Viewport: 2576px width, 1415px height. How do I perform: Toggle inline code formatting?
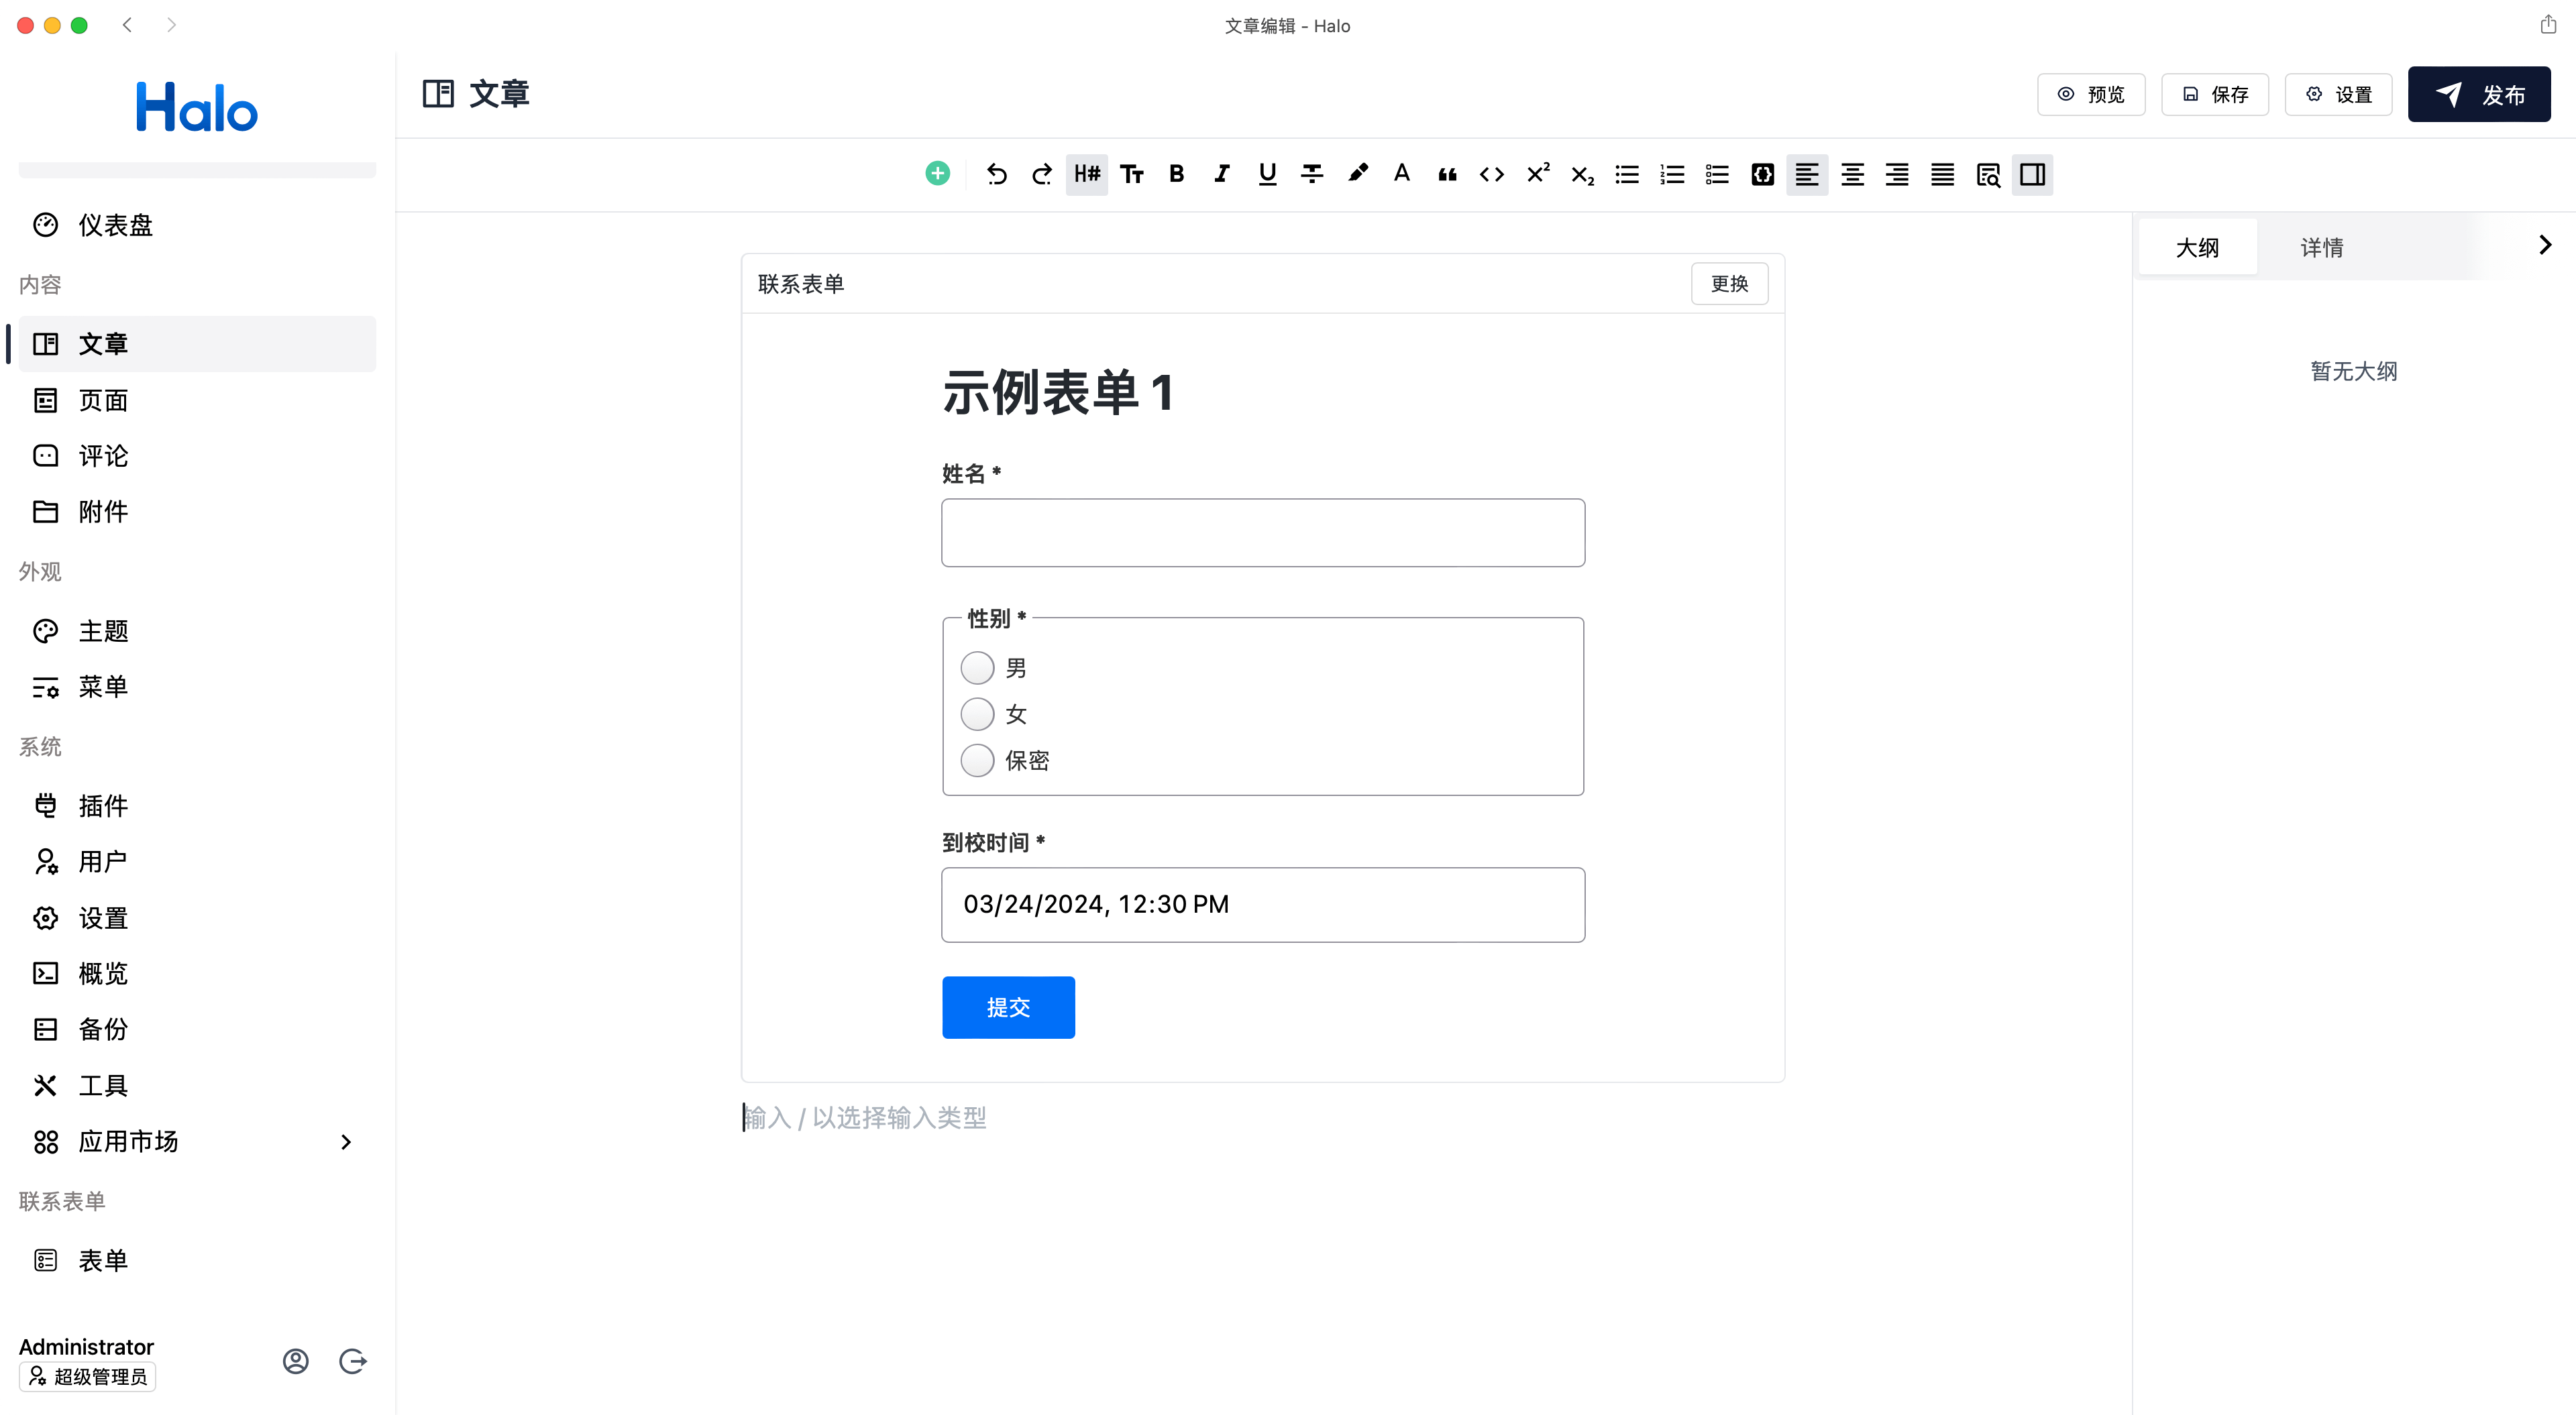pos(1492,174)
